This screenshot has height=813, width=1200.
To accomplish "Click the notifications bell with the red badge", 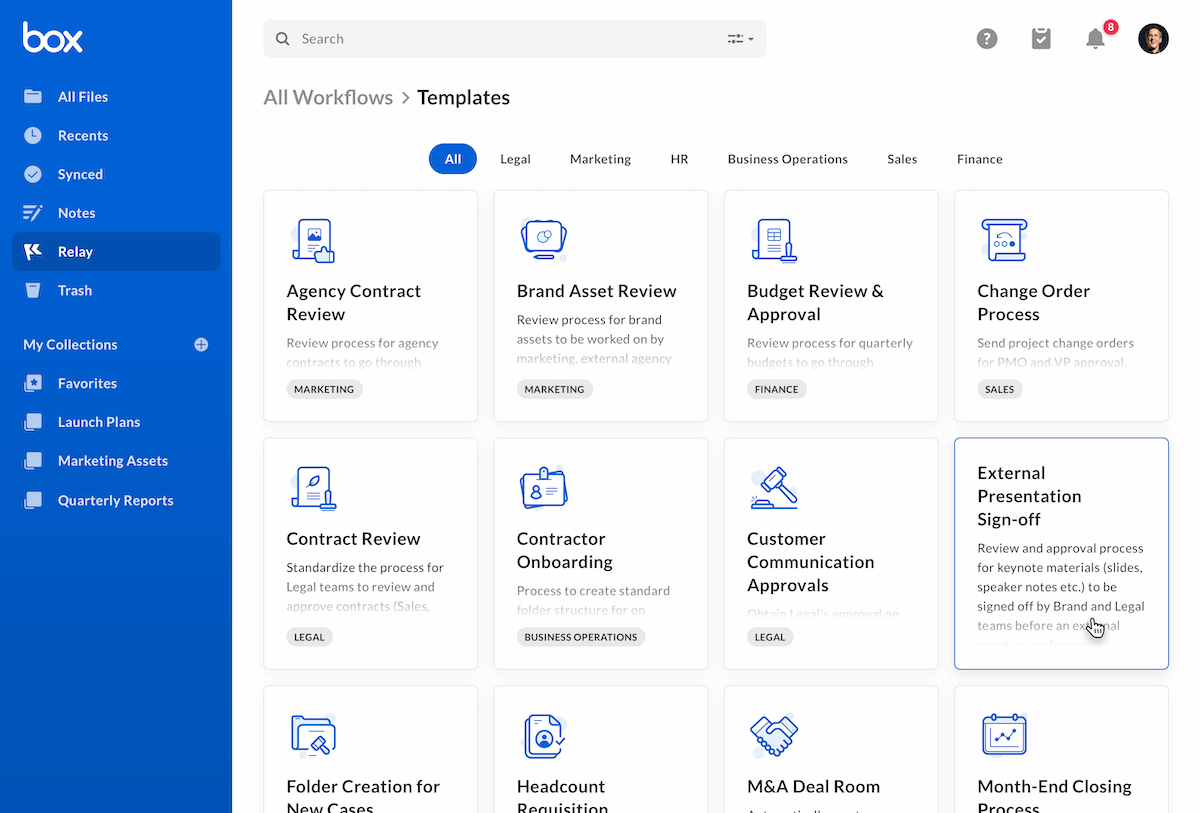I will 1094,39.
